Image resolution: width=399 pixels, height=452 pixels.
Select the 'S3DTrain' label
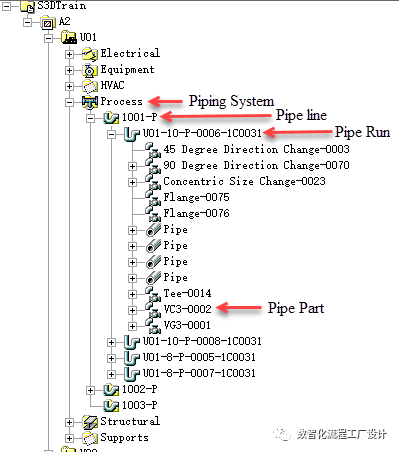[61, 6]
